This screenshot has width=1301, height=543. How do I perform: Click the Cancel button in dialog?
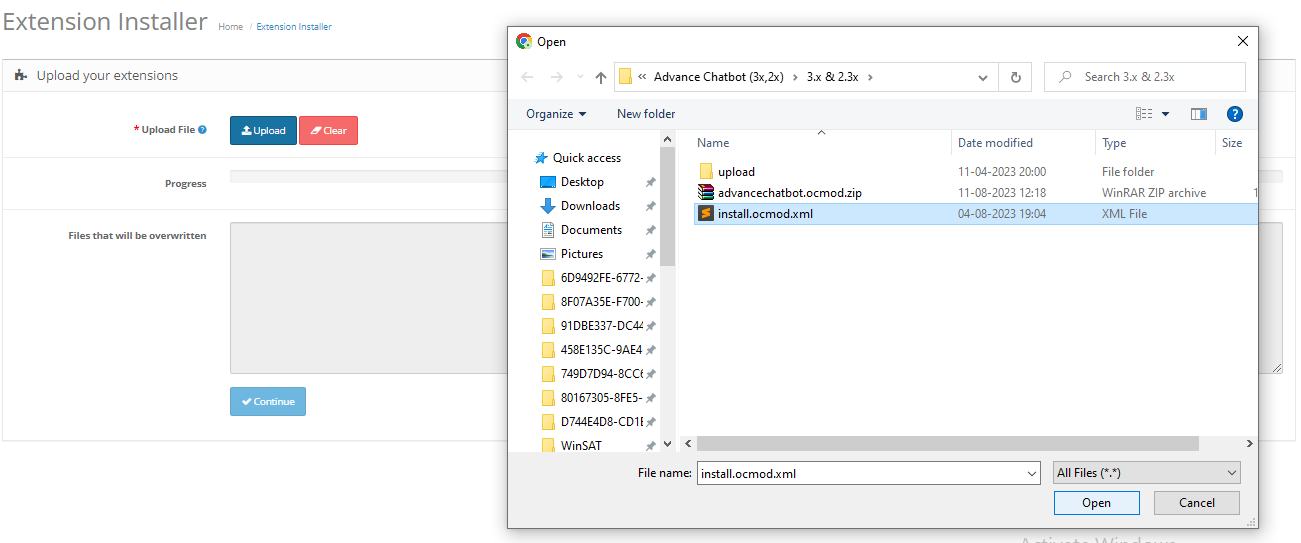coord(1197,503)
